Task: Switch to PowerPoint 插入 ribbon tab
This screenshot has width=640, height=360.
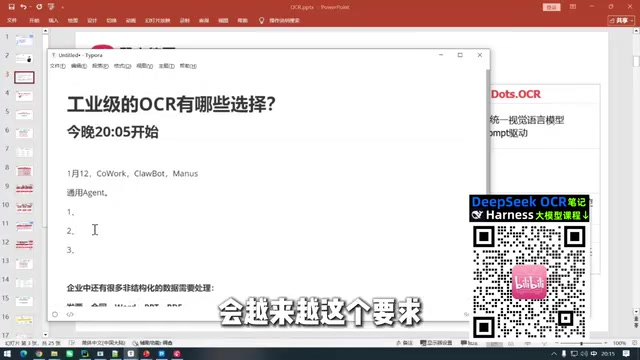Action: (53, 20)
